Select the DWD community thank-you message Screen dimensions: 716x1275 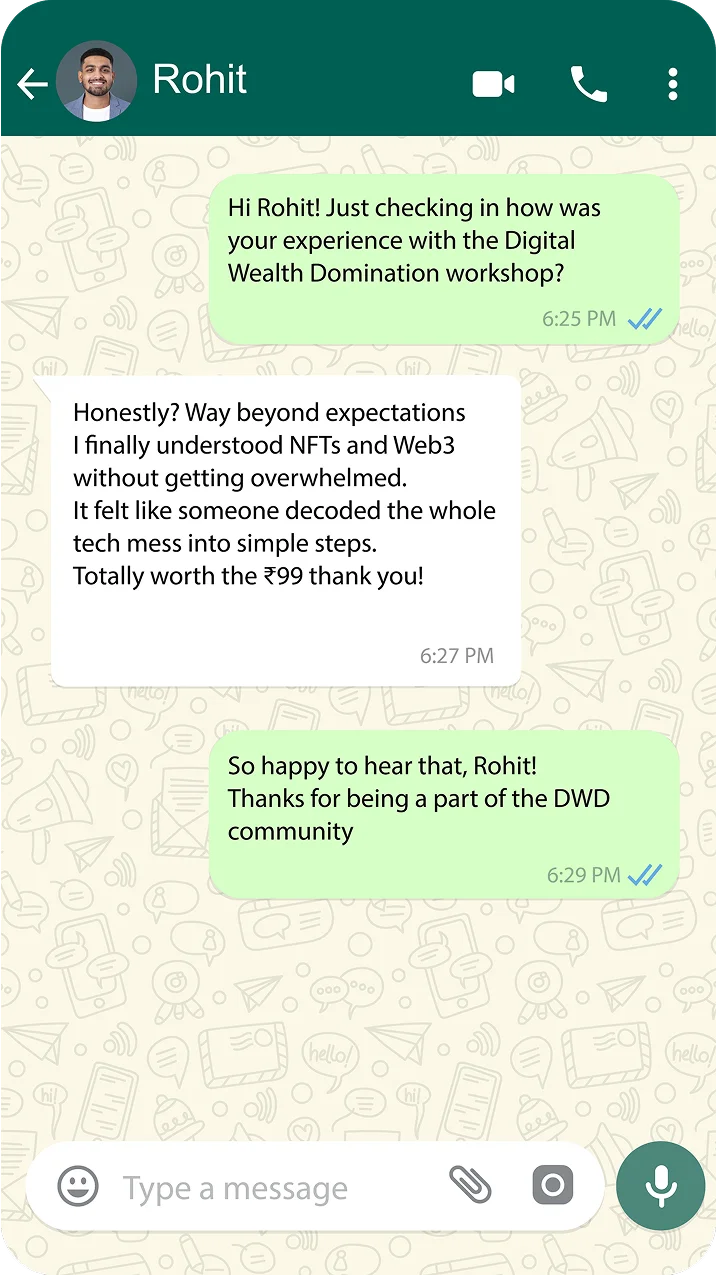[444, 814]
